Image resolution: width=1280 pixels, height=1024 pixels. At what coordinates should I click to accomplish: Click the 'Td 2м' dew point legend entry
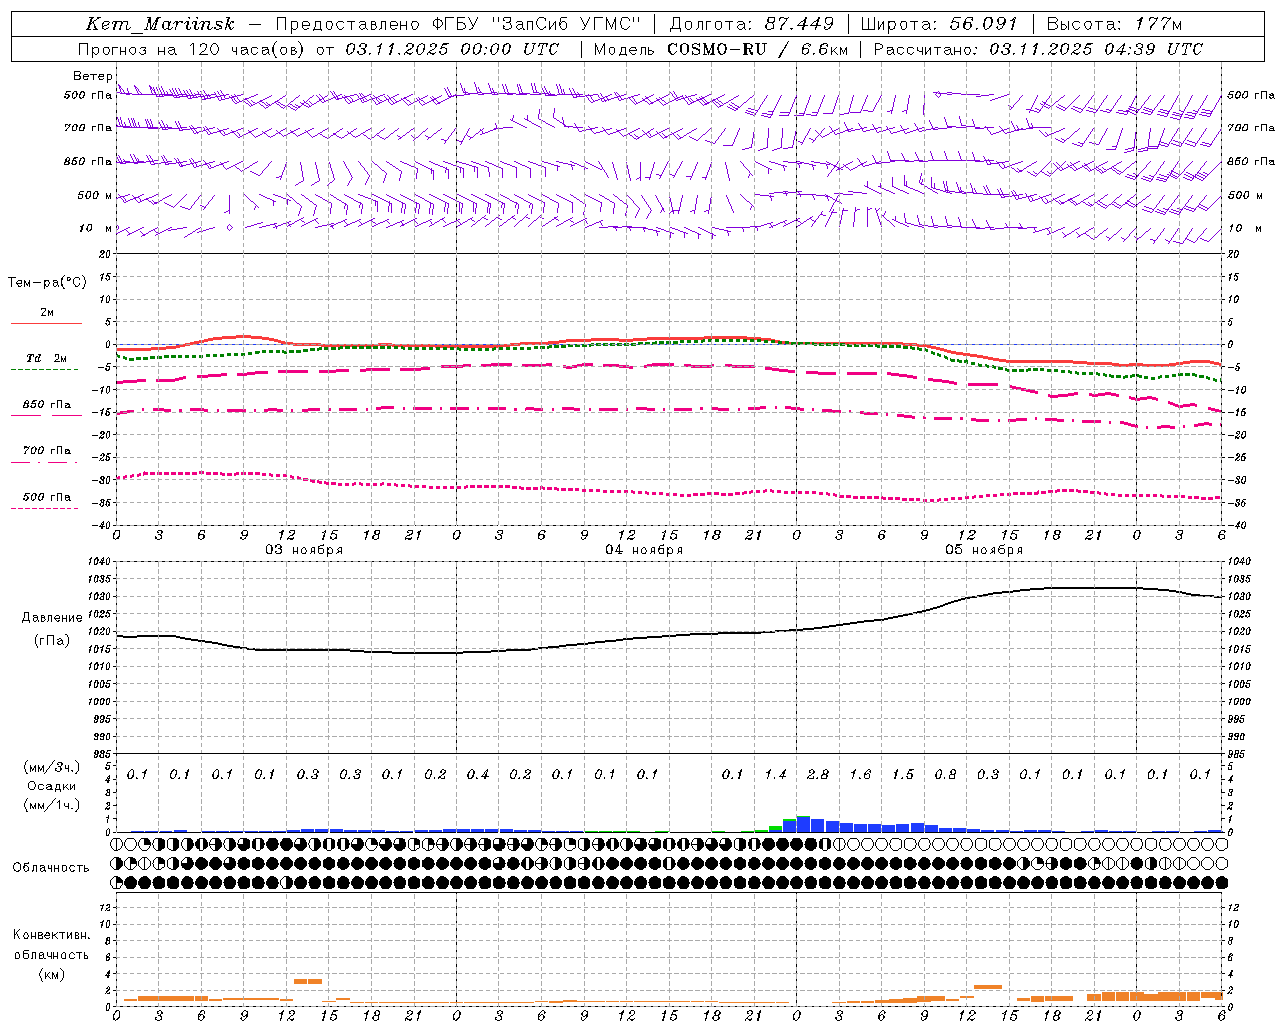46,358
